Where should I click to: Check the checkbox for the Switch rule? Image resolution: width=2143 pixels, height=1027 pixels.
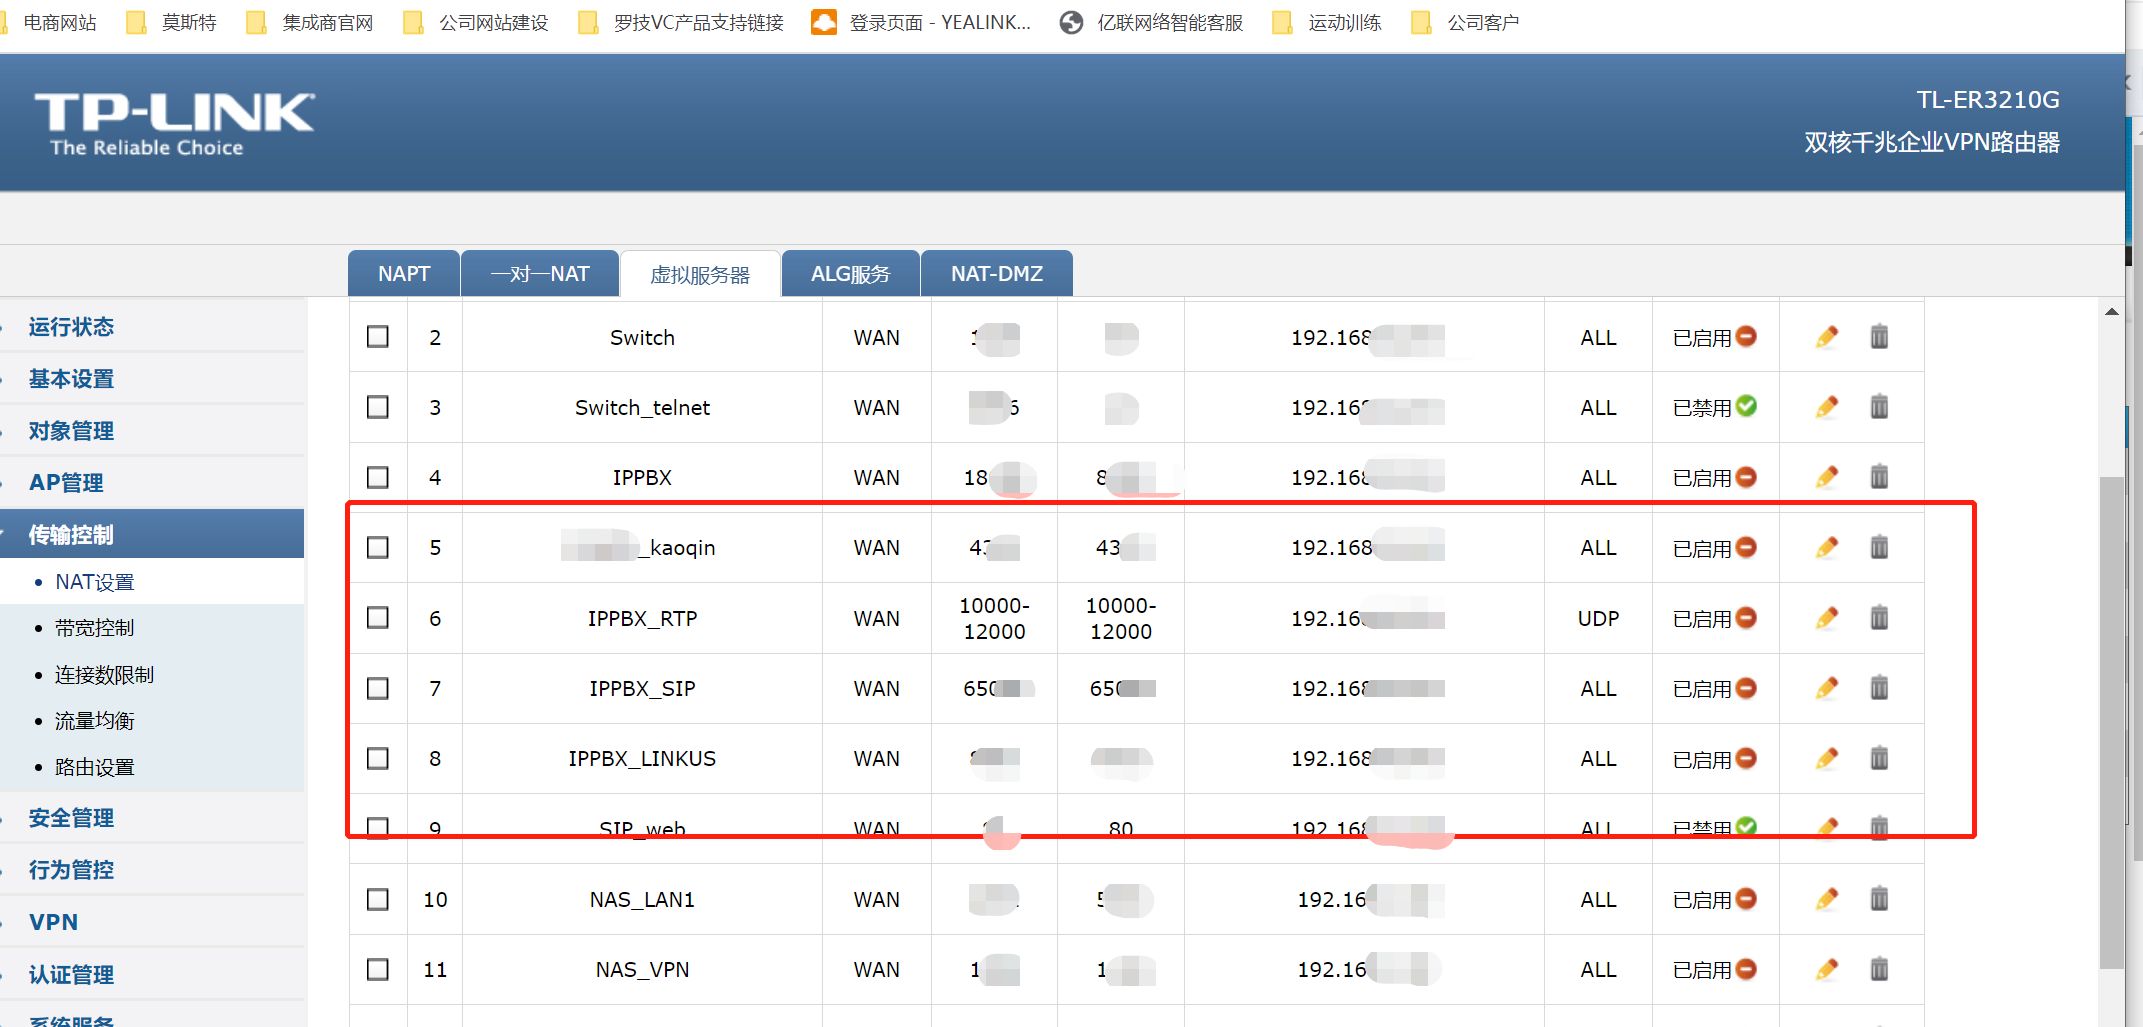click(378, 337)
